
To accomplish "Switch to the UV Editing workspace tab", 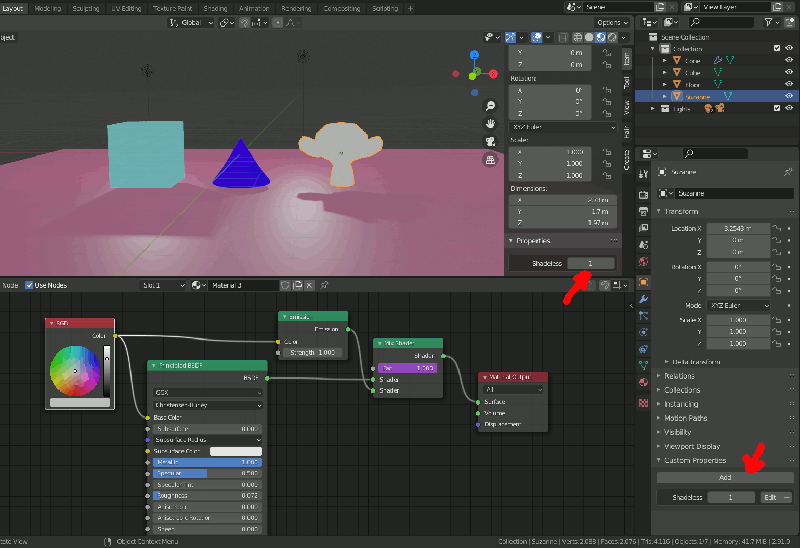I will coord(127,8).
